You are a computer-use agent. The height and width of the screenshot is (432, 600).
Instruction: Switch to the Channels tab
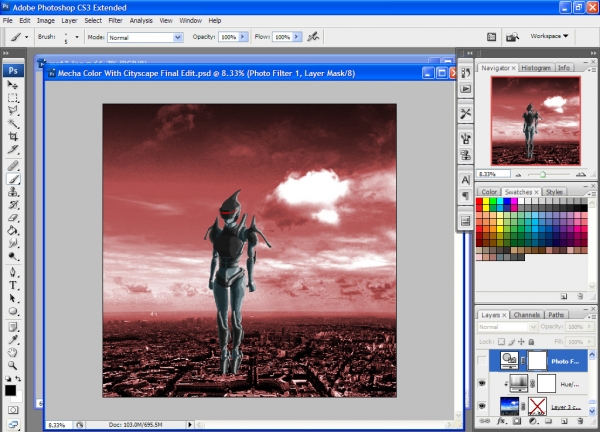point(527,315)
